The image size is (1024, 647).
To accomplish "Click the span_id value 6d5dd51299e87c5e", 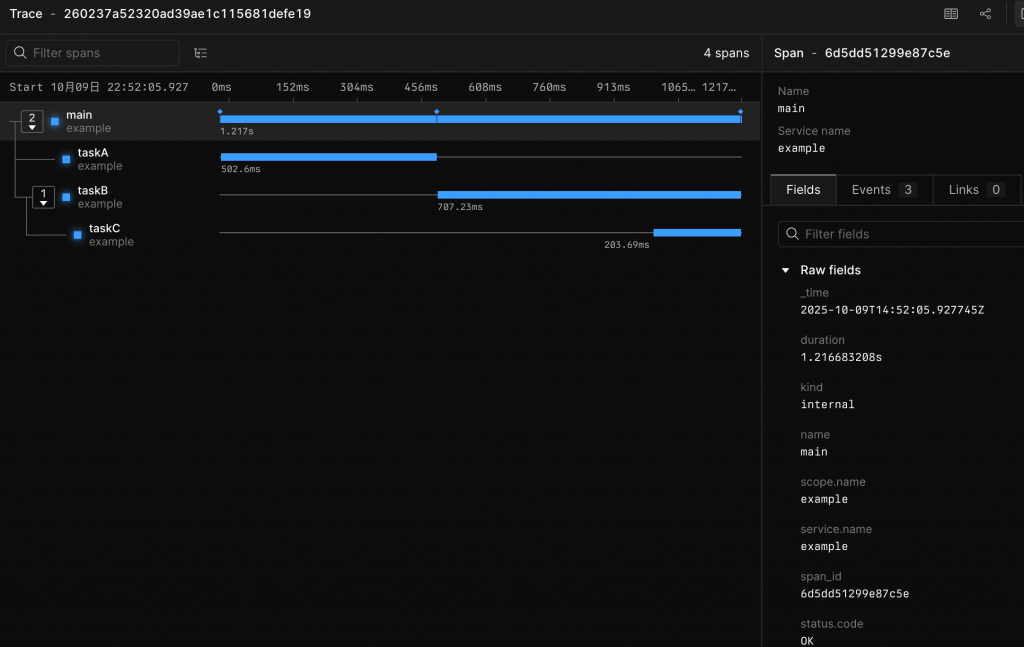I will [855, 594].
